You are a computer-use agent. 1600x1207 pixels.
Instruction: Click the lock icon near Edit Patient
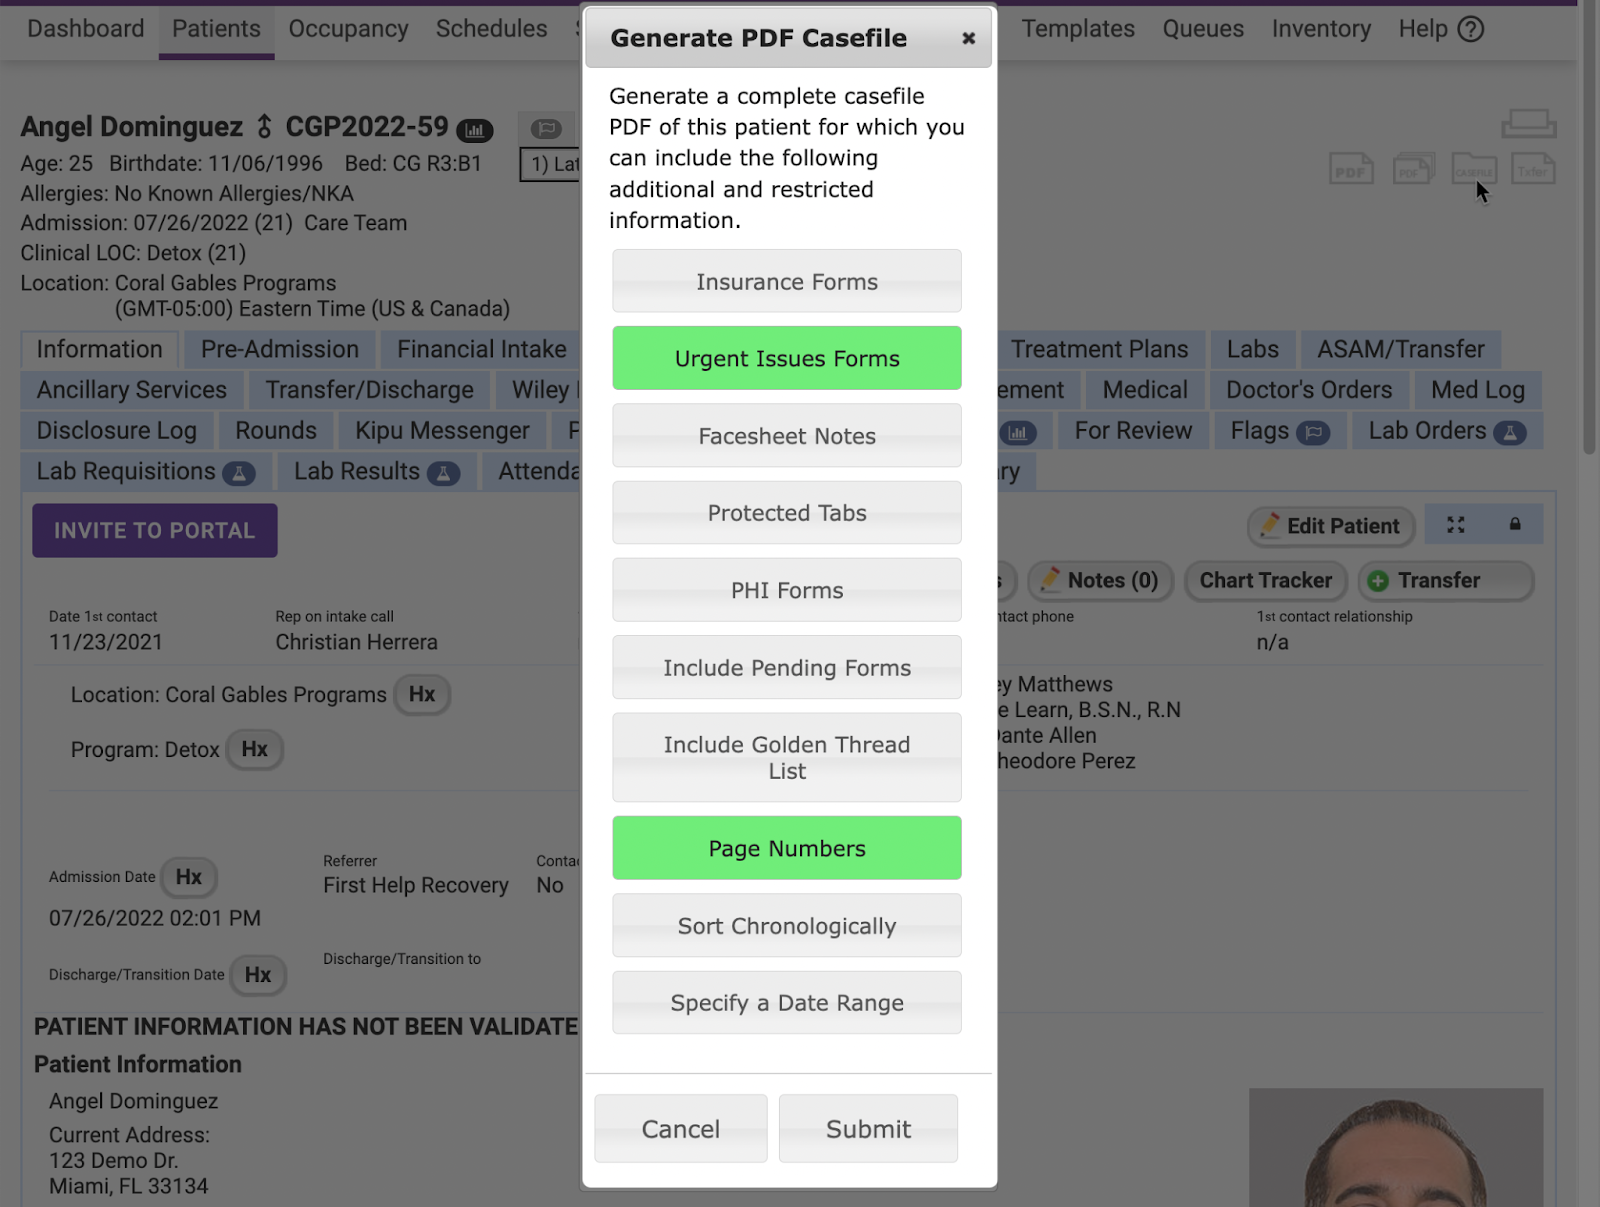coord(1514,524)
